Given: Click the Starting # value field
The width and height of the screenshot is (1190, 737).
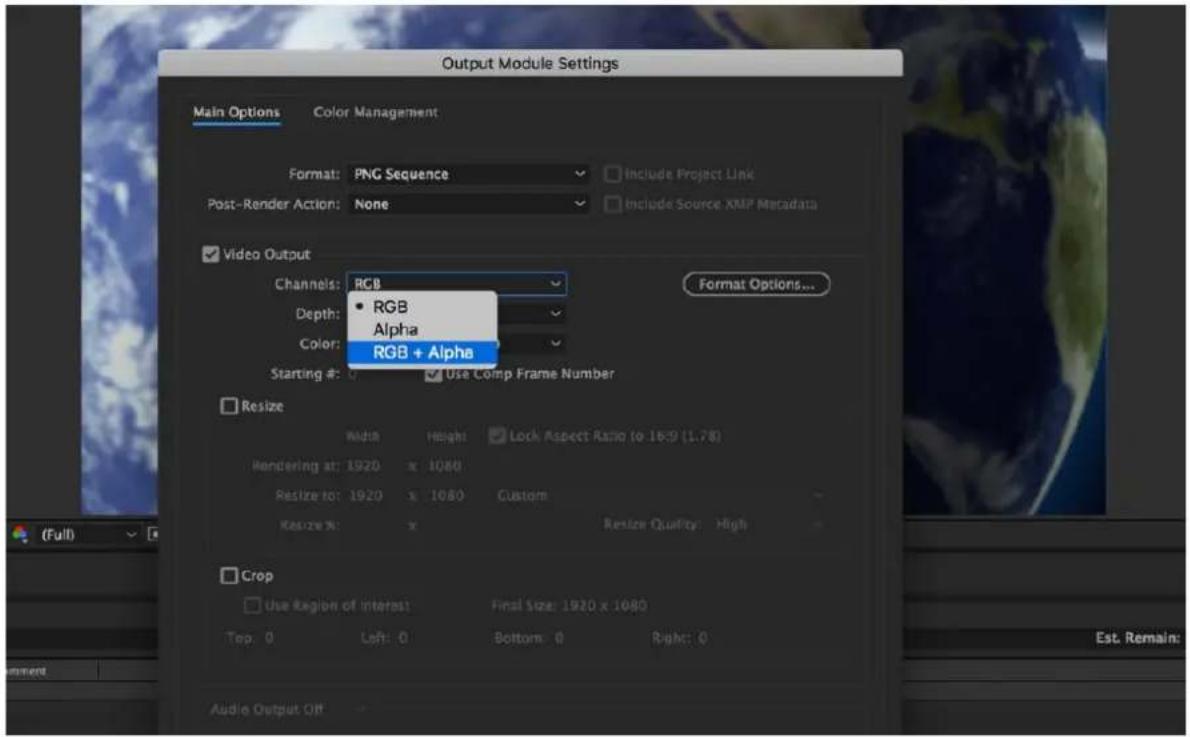Looking at the screenshot, I should pyautogui.click(x=352, y=373).
